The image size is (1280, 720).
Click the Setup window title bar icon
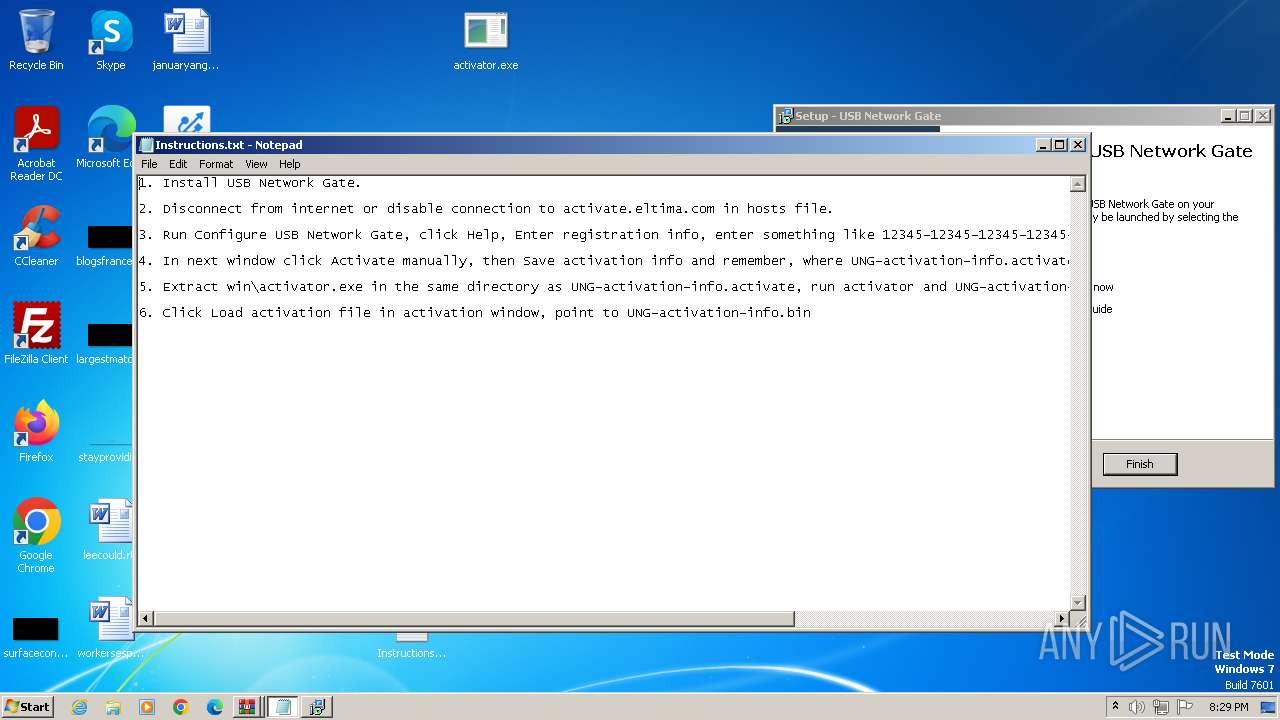coord(785,116)
